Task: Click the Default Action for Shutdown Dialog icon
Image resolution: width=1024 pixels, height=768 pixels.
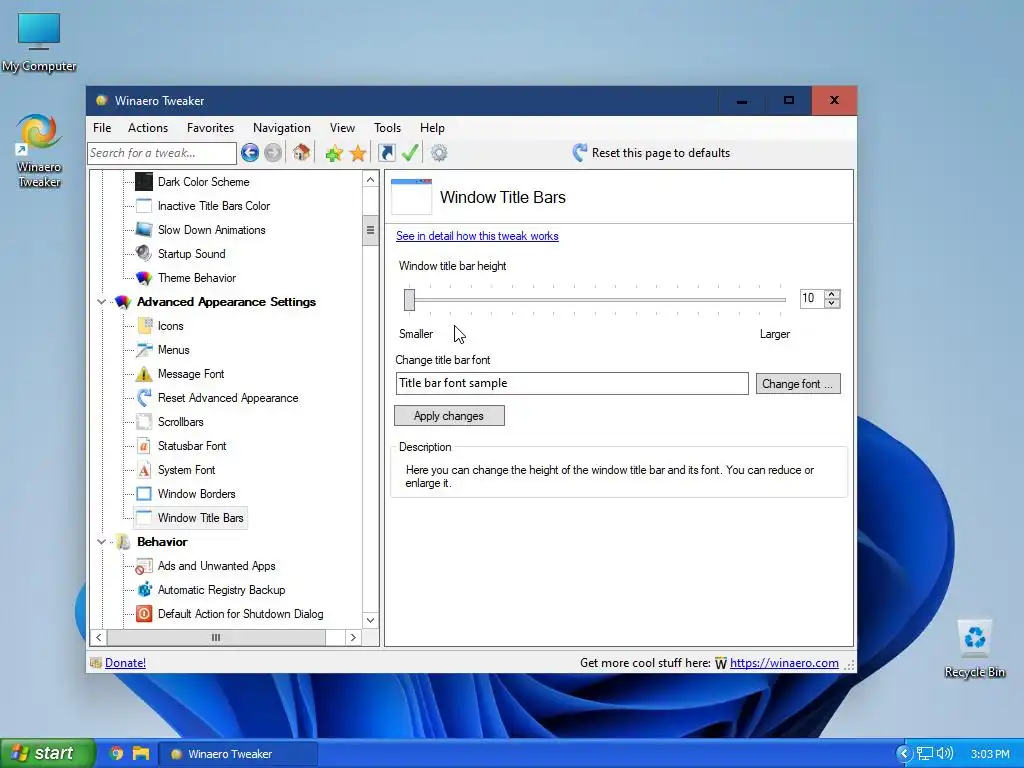Action: point(144,614)
